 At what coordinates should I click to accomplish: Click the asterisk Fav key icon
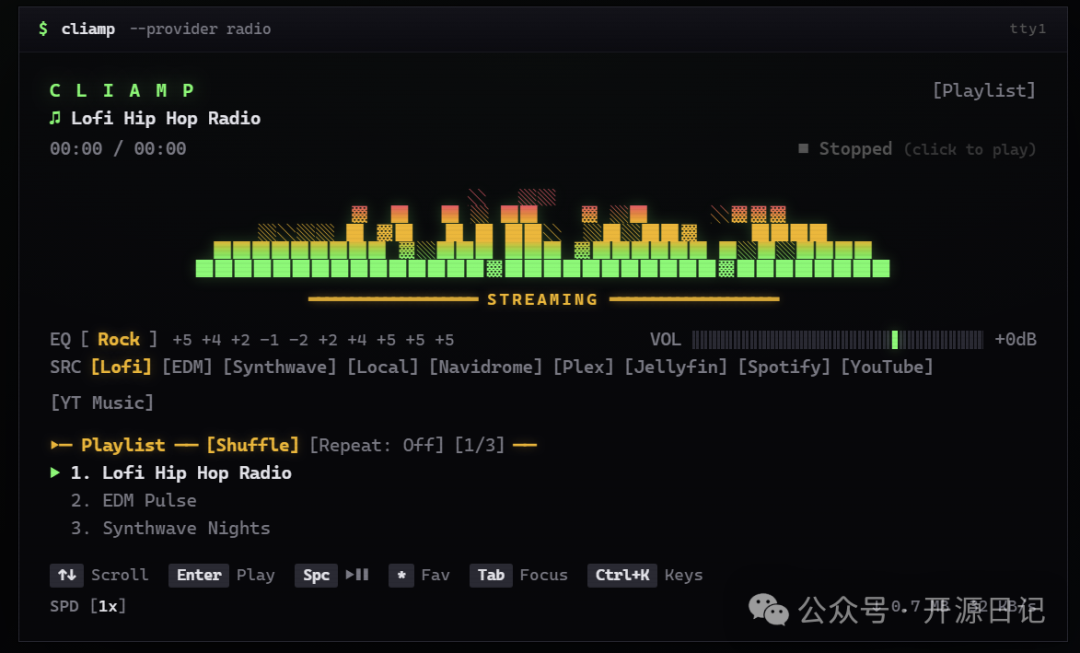coord(401,575)
